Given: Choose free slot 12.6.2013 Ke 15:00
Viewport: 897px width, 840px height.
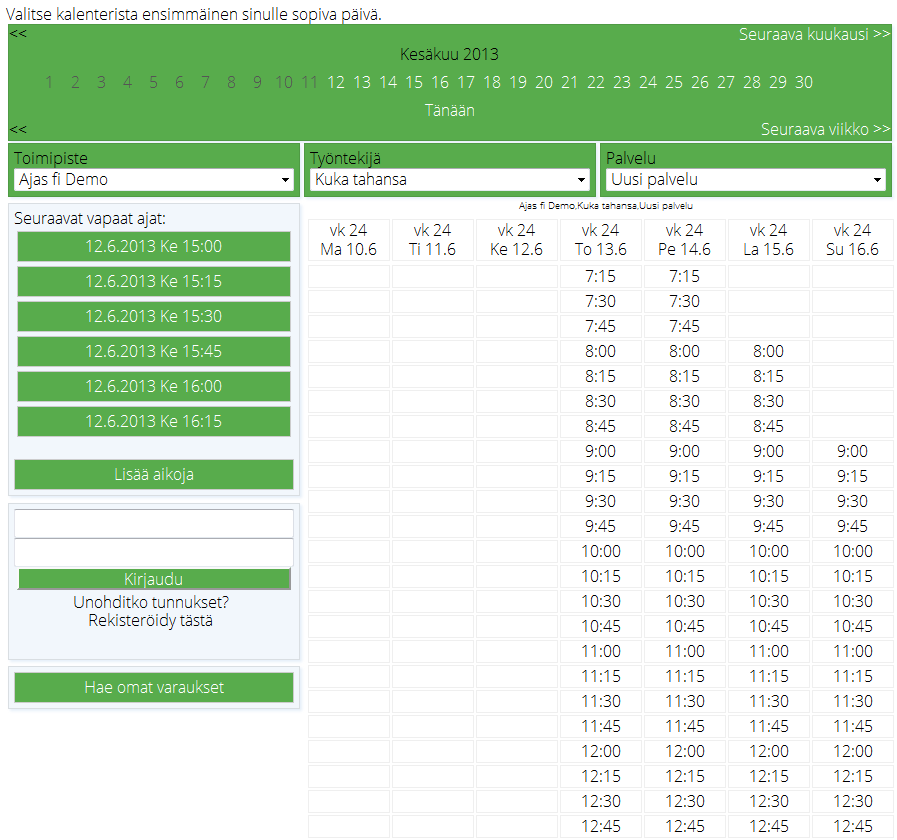Looking at the screenshot, I should 154,246.
